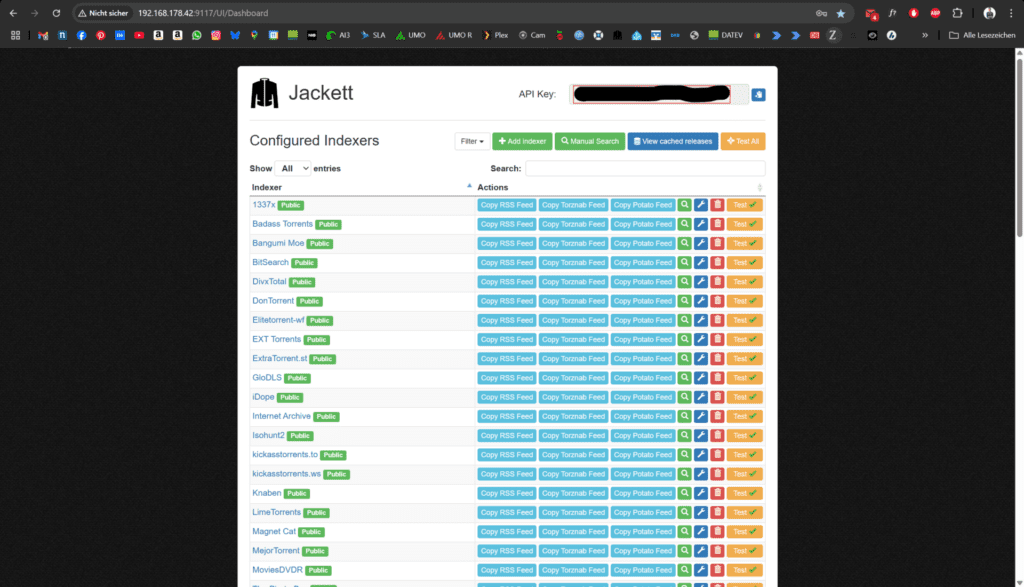
Task: Copy Torznab Feed for Magnet Cat
Action: click(573, 531)
